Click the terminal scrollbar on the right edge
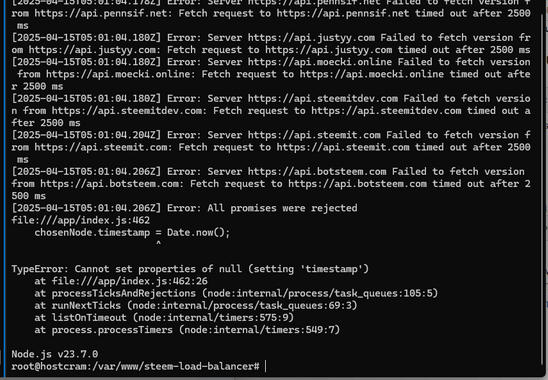548x380 pixels. 544,189
